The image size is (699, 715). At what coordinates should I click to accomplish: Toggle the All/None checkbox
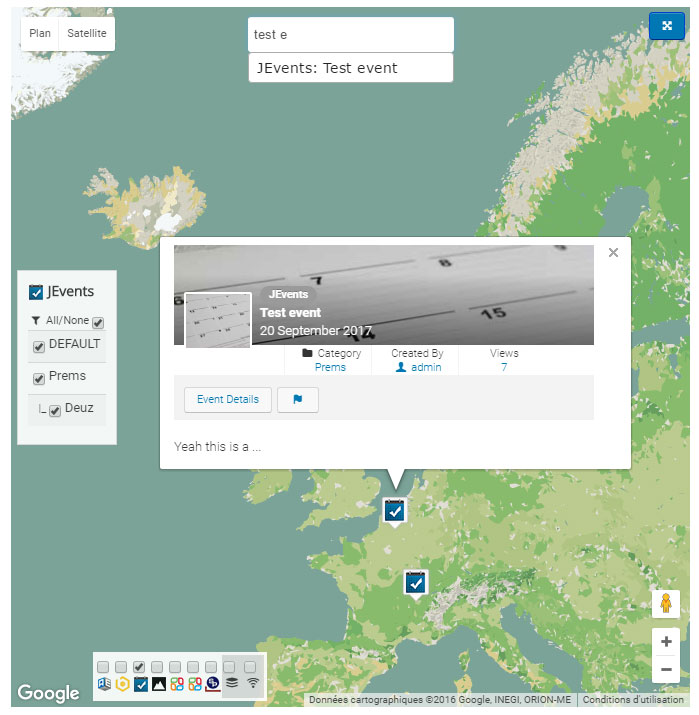[98, 322]
